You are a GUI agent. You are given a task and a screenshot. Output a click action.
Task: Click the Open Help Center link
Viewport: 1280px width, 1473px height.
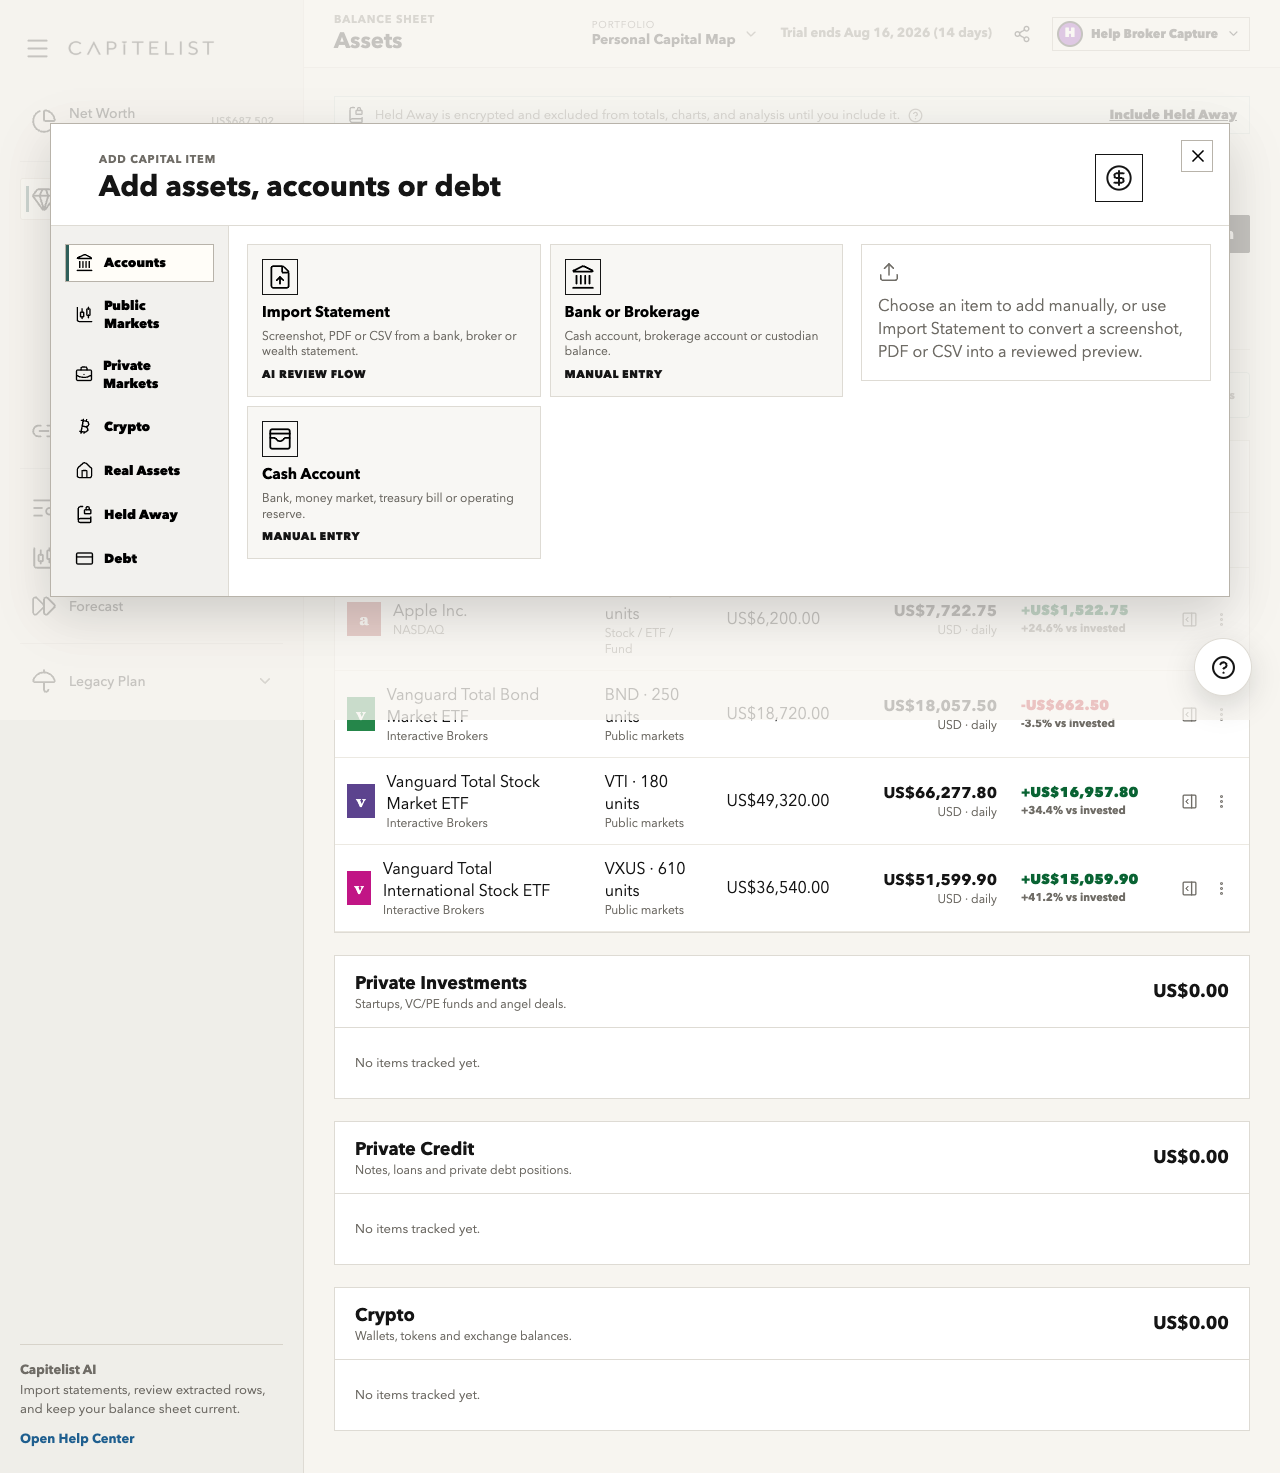pos(77,1439)
